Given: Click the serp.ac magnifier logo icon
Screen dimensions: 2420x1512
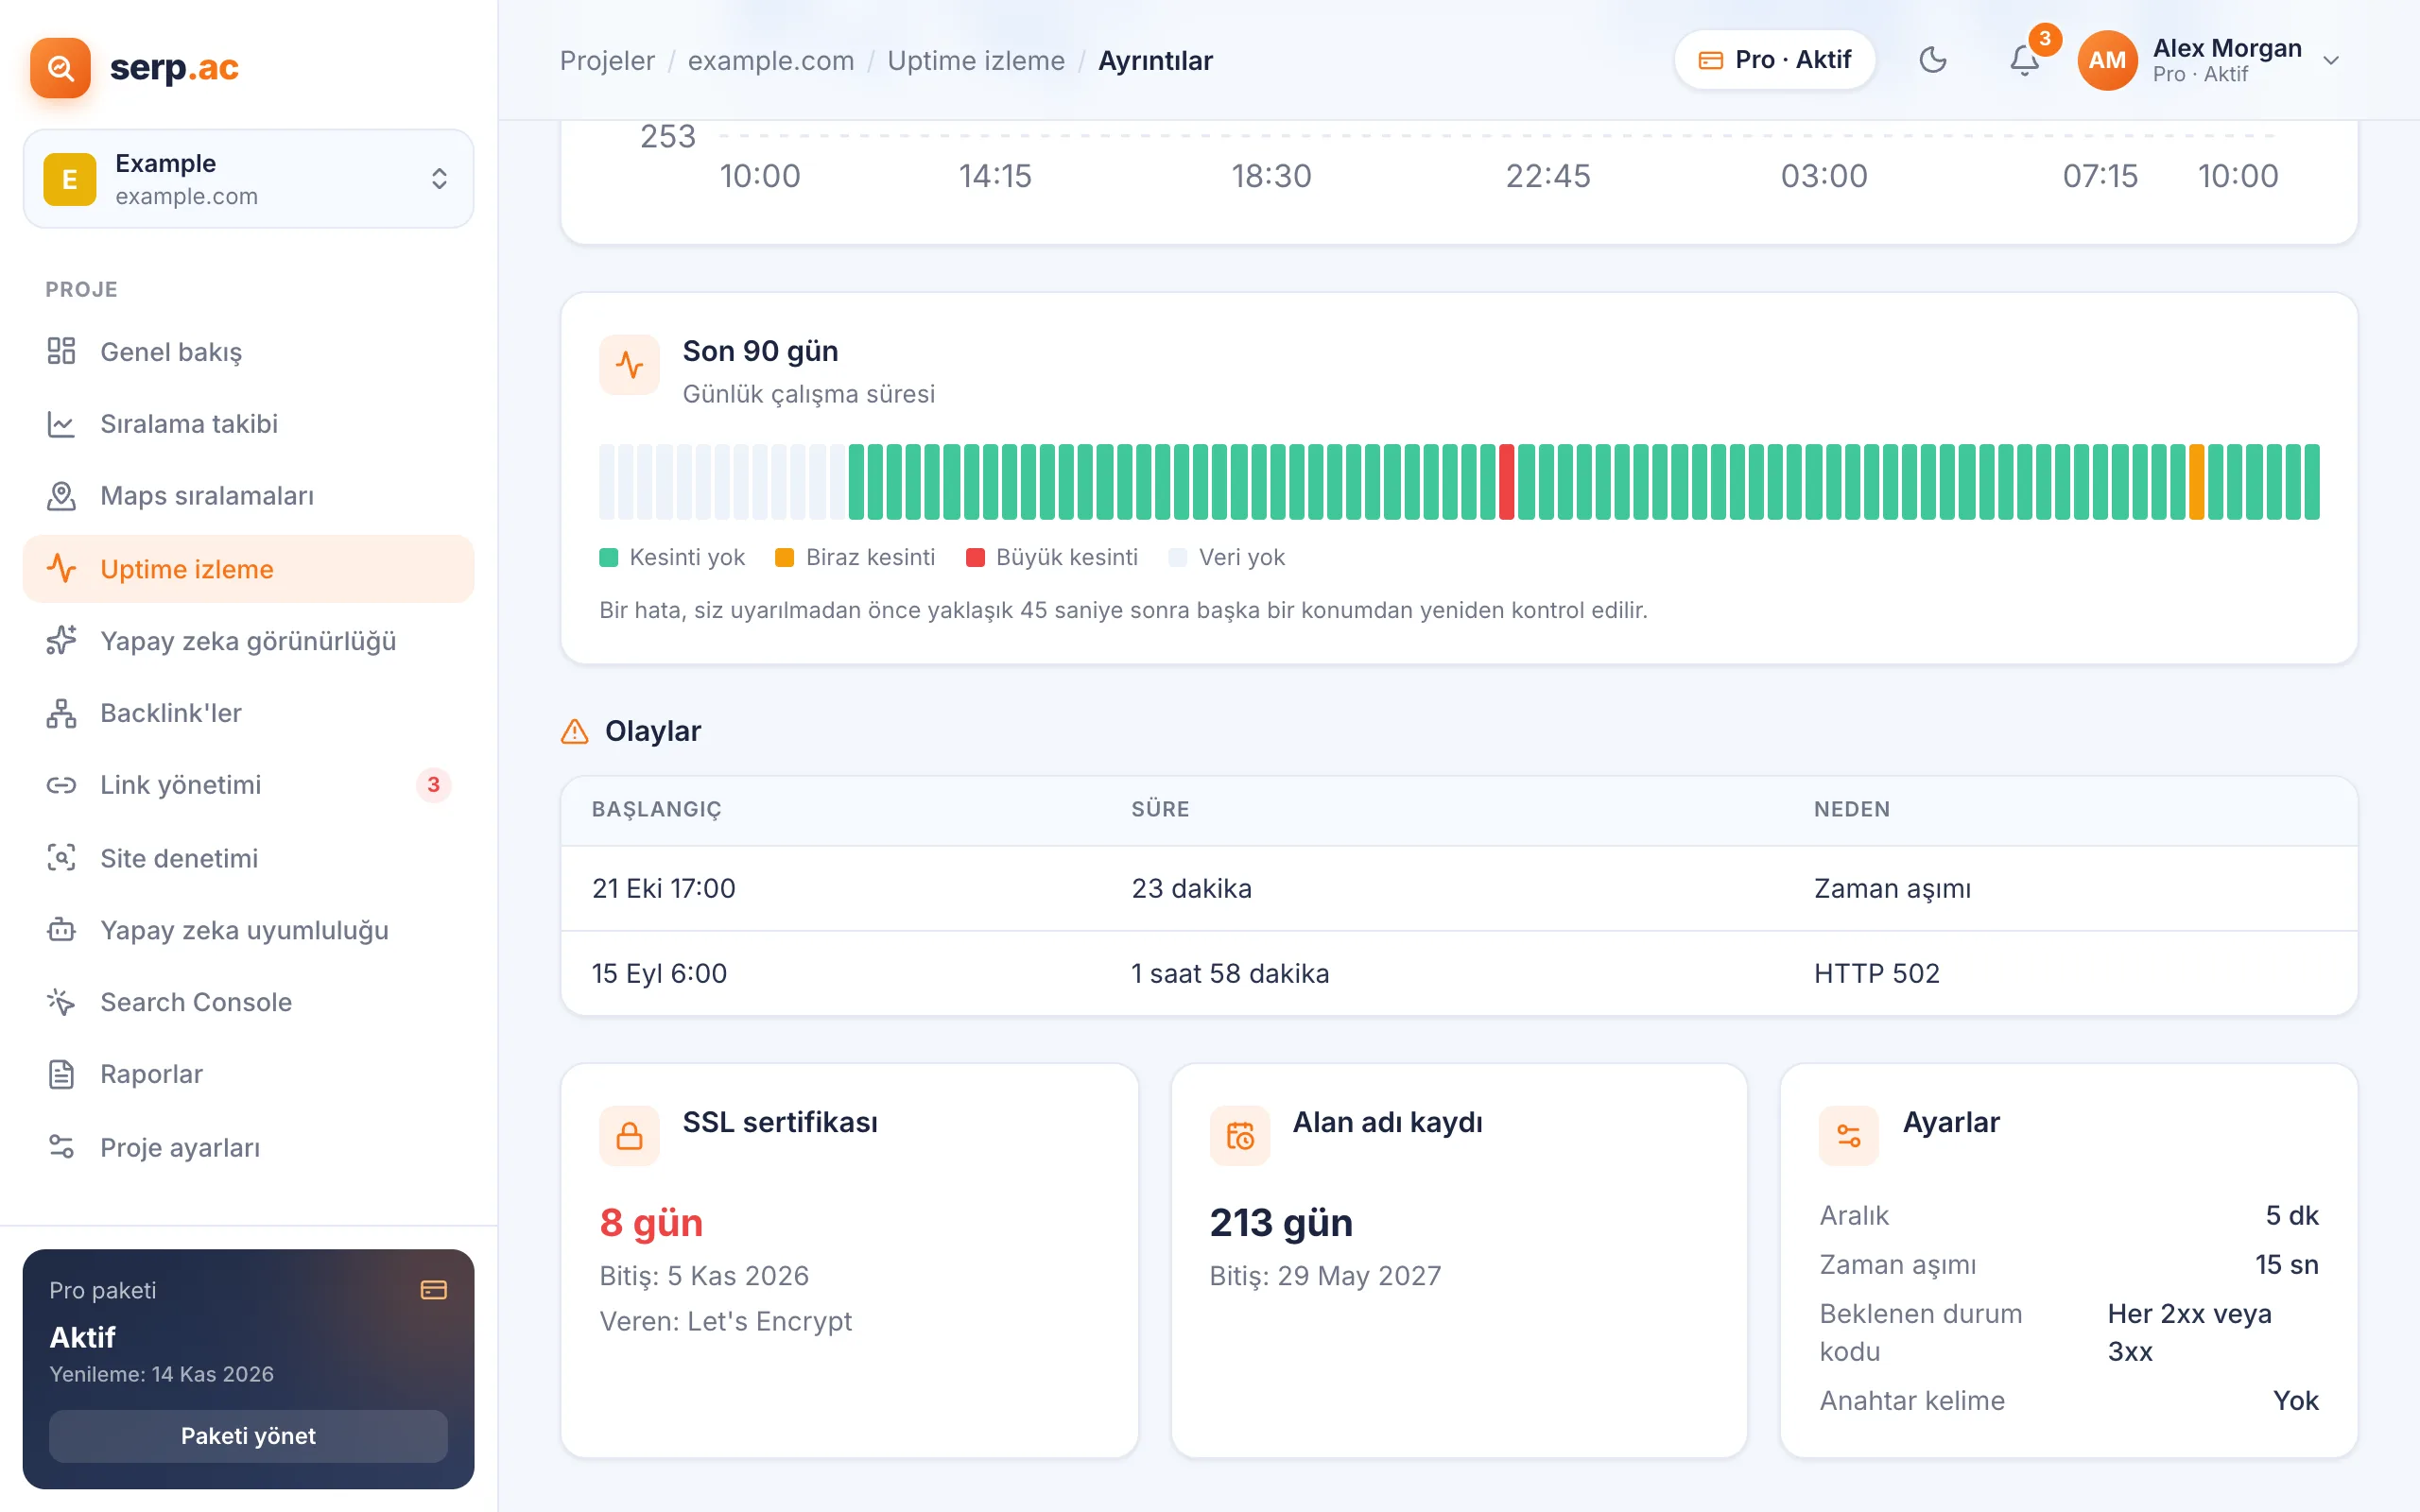Looking at the screenshot, I should 60,68.
